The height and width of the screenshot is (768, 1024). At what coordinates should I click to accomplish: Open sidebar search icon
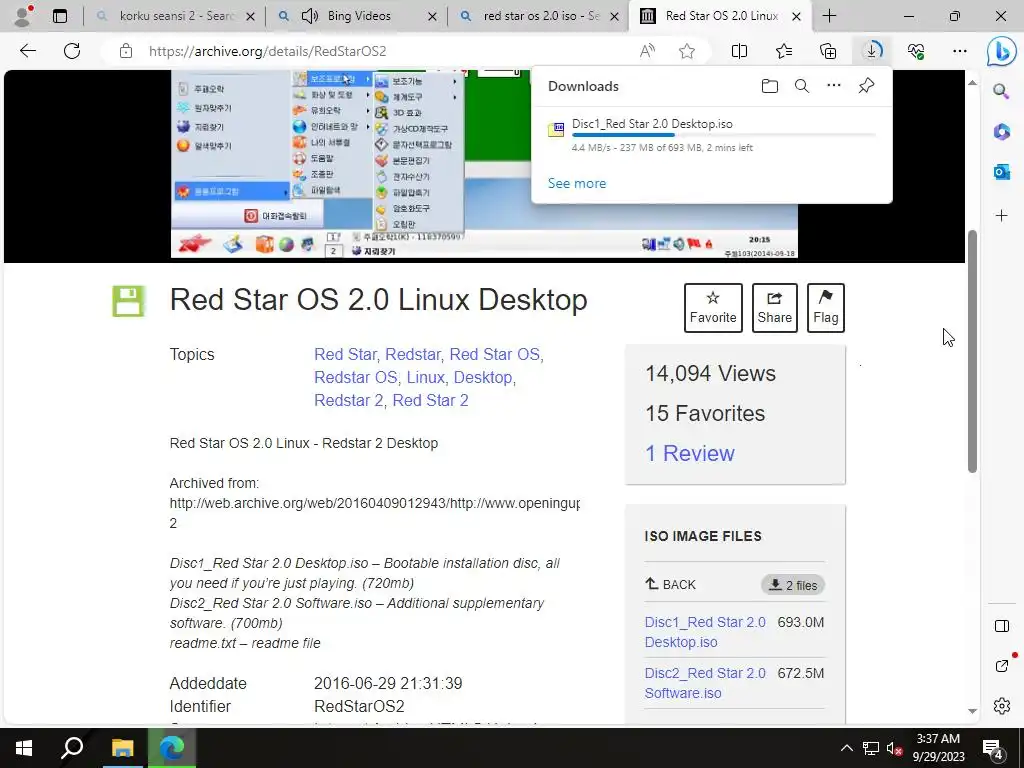tap(1001, 91)
